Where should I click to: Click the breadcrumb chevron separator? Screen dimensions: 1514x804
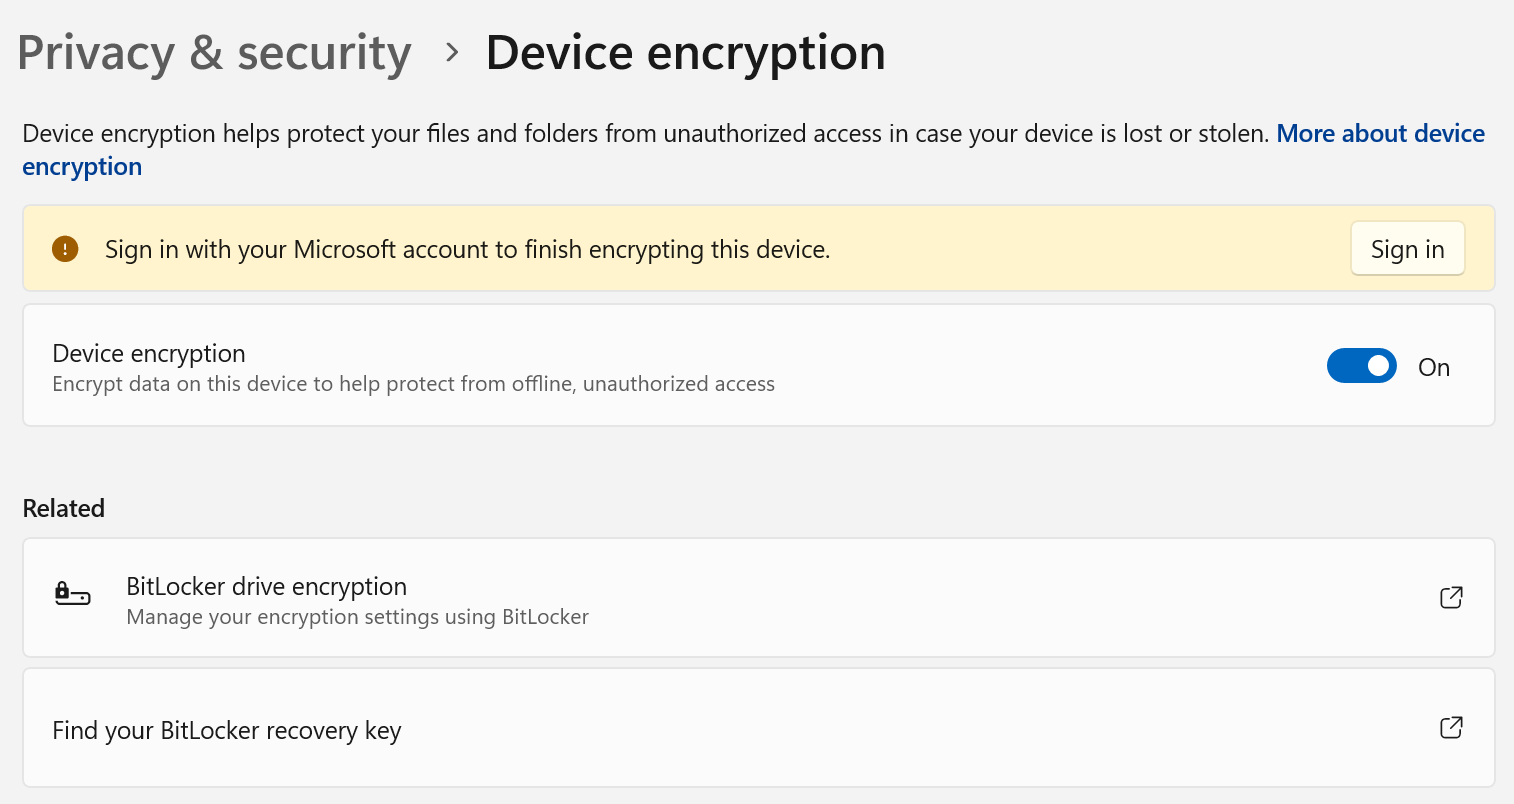click(452, 53)
